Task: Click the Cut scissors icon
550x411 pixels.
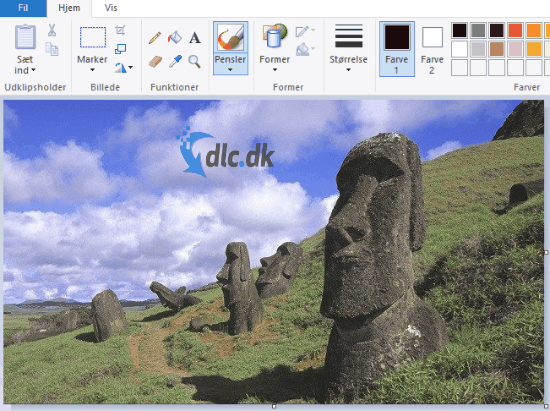Action: [x=52, y=31]
